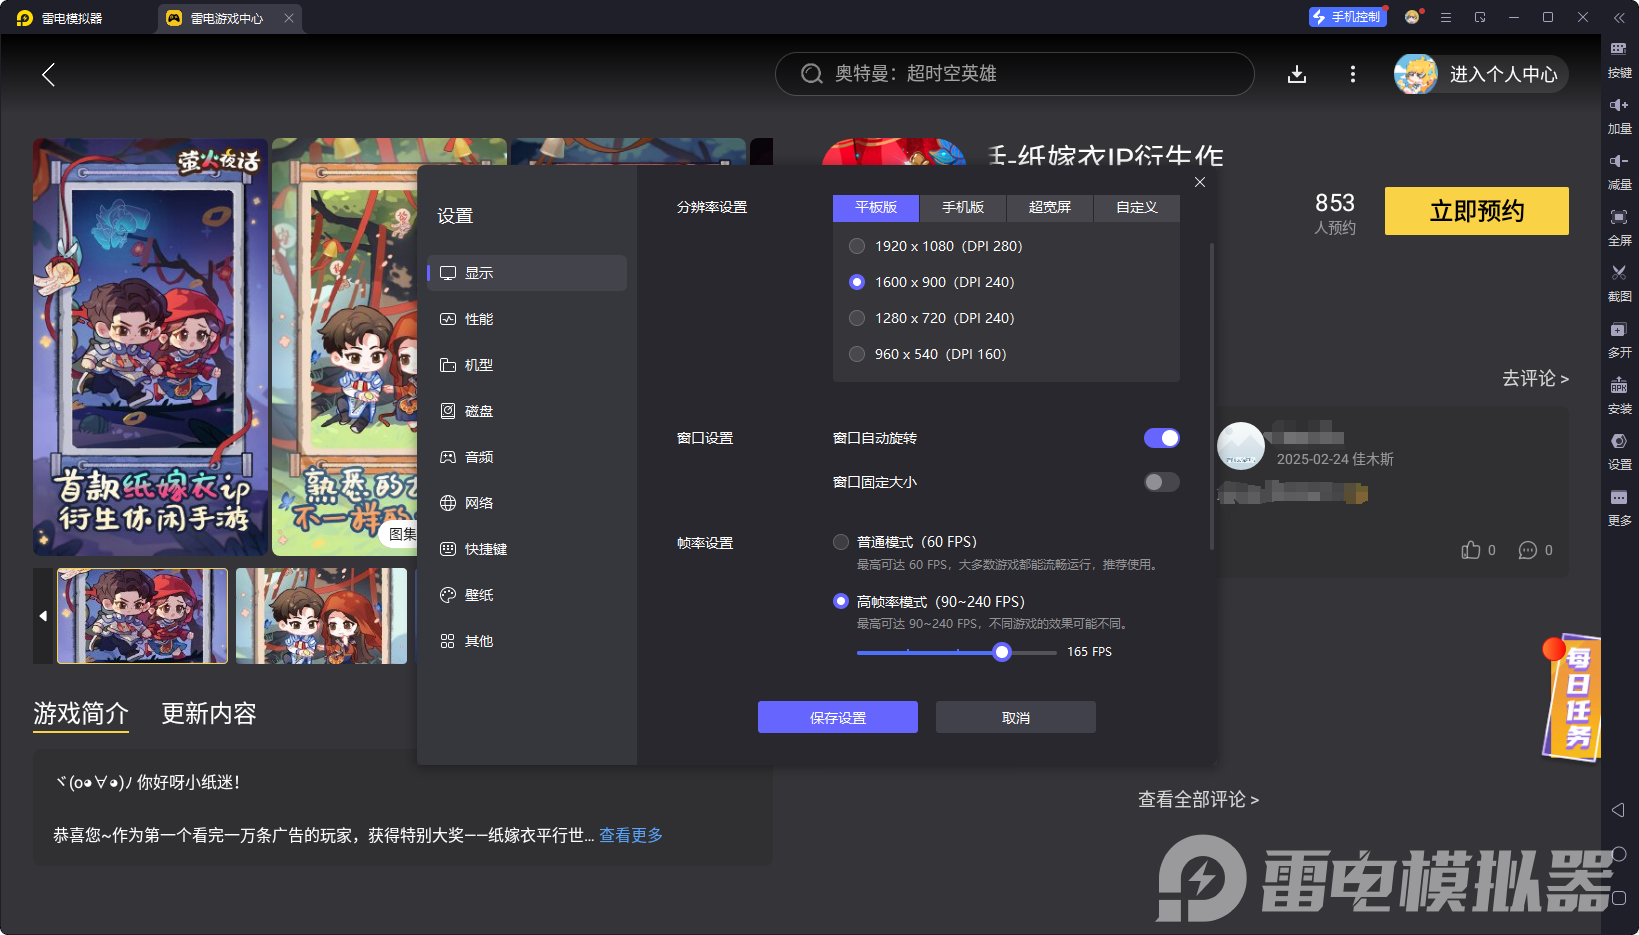
Task: Switch to 平板版 resolution tab
Action: coord(876,207)
